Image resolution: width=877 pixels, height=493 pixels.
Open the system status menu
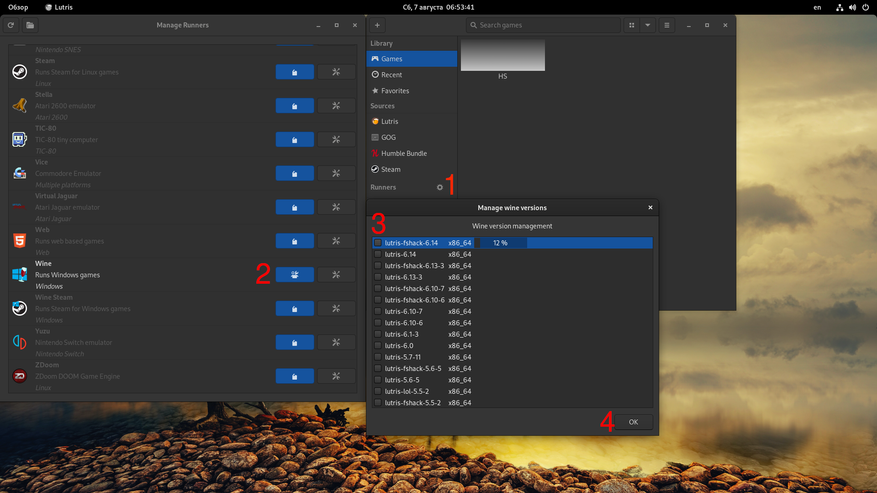[852, 7]
